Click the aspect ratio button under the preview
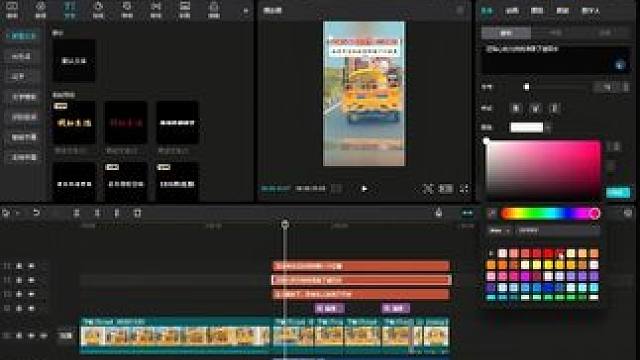The height and width of the screenshot is (360, 640). point(446,189)
